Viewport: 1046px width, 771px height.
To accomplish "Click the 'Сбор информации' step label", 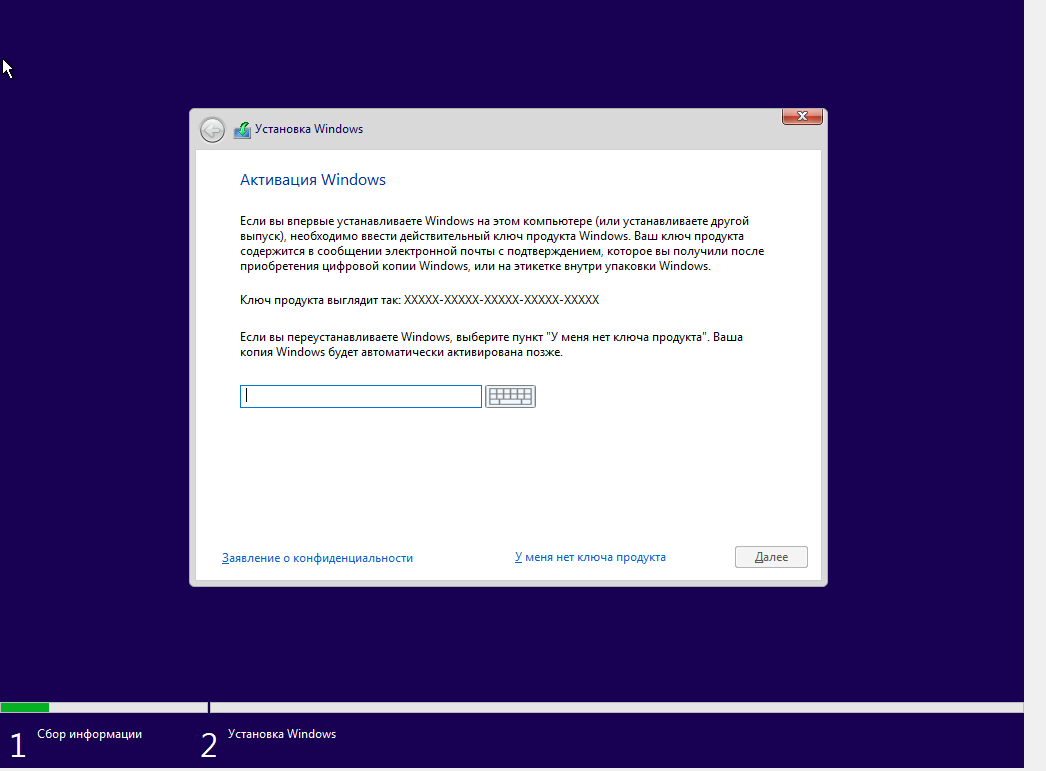I will click(89, 734).
